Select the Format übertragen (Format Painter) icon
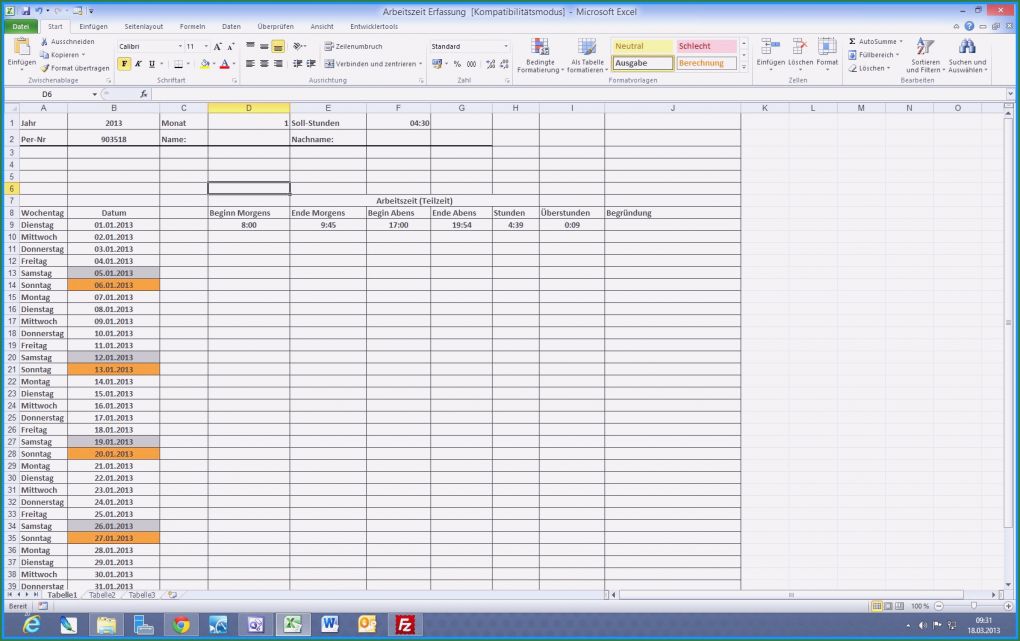The width and height of the screenshot is (1020, 641). click(44, 68)
